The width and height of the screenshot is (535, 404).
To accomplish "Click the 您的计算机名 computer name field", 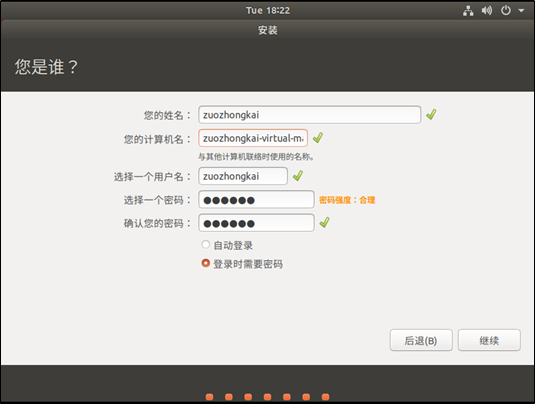I will tap(253, 138).
